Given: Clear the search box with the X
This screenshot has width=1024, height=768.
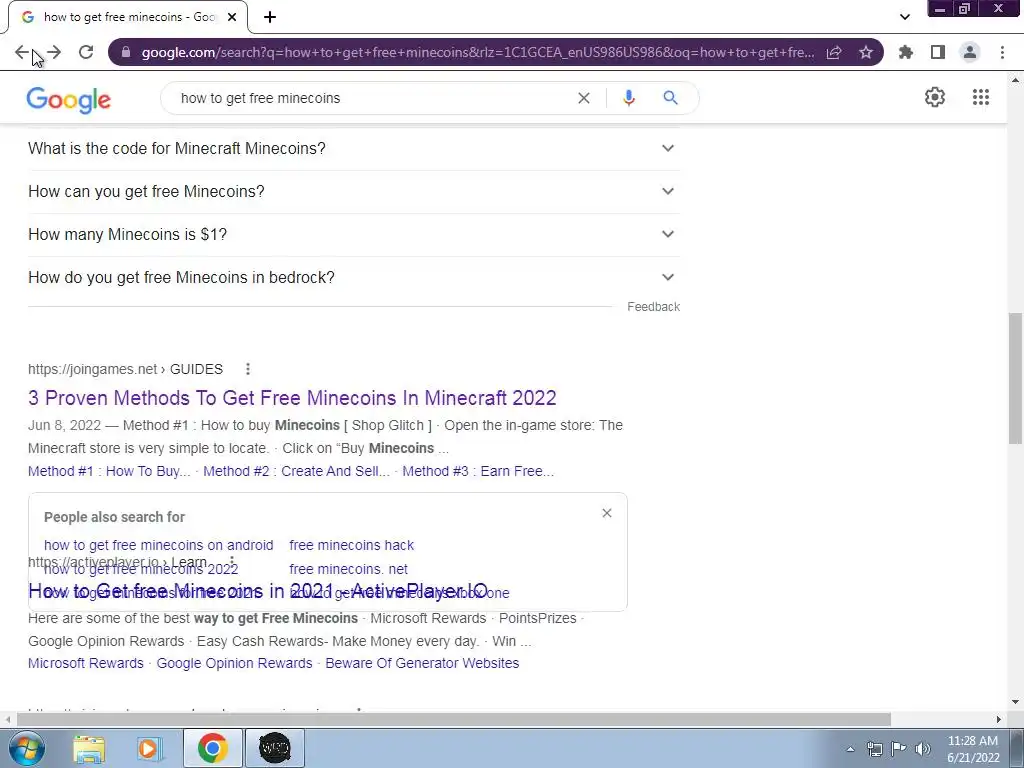Looking at the screenshot, I should (584, 98).
